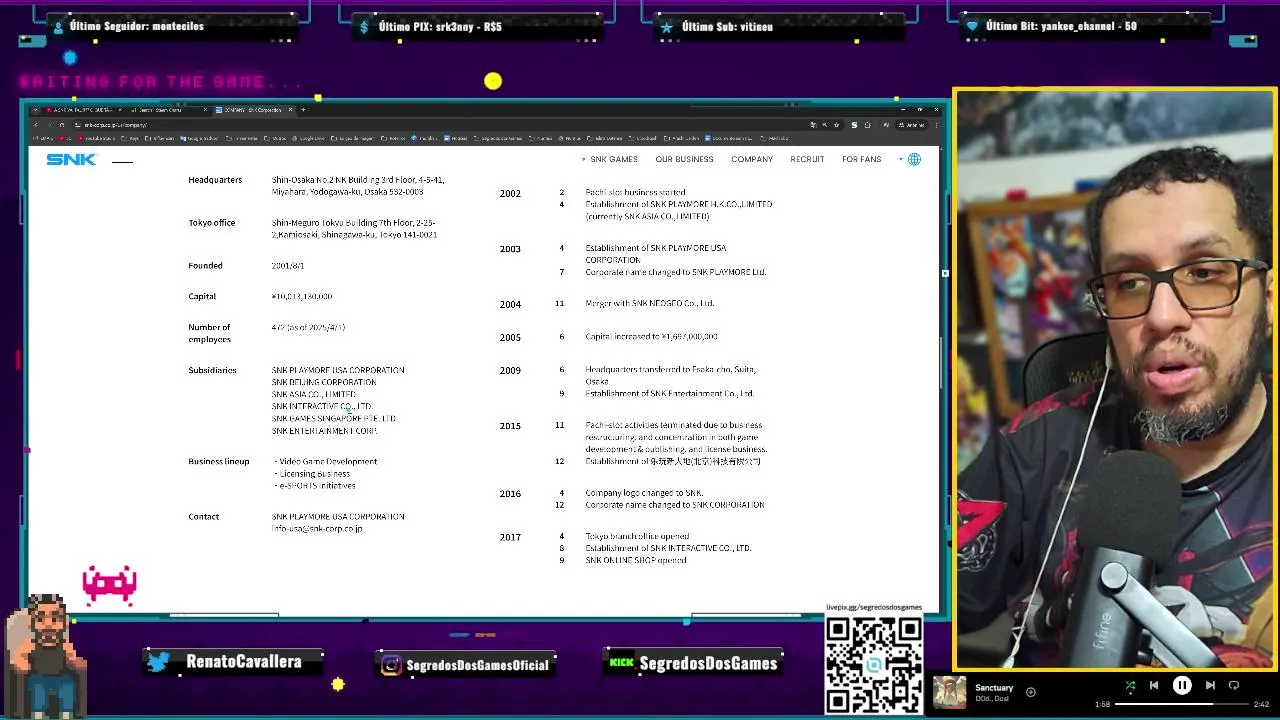Click the 2002 Pachi-slot business started entry
The width and height of the screenshot is (1280, 720).
(x=635, y=192)
